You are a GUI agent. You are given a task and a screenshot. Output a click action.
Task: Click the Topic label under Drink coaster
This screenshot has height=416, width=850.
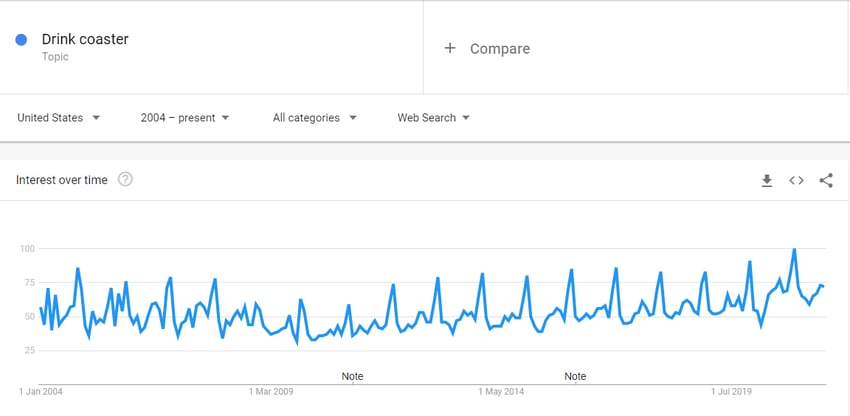coord(55,56)
